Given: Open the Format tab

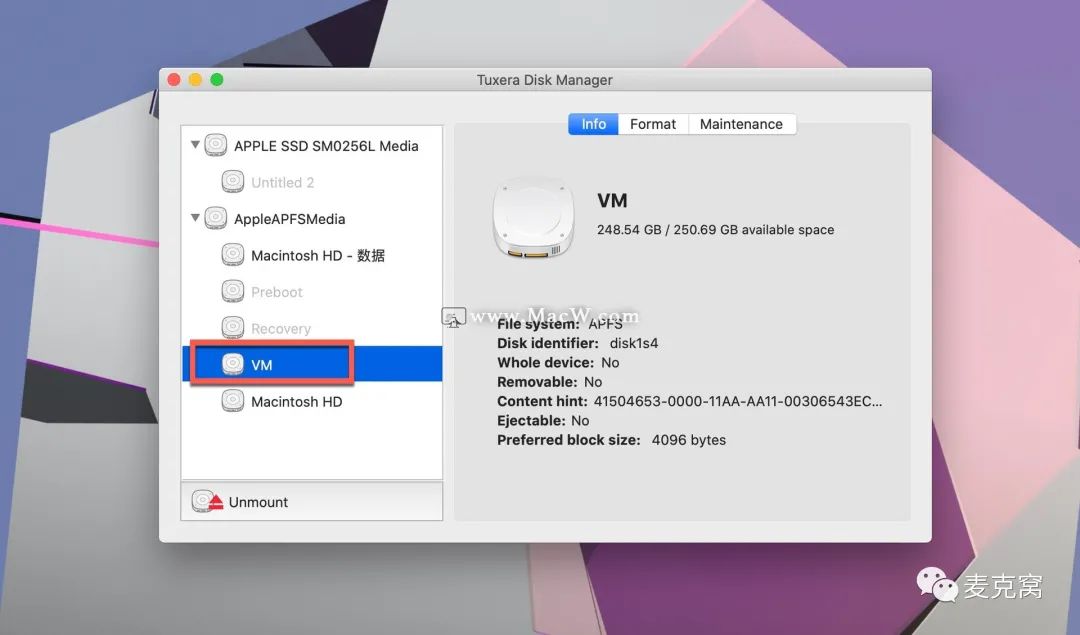Looking at the screenshot, I should tap(653, 124).
